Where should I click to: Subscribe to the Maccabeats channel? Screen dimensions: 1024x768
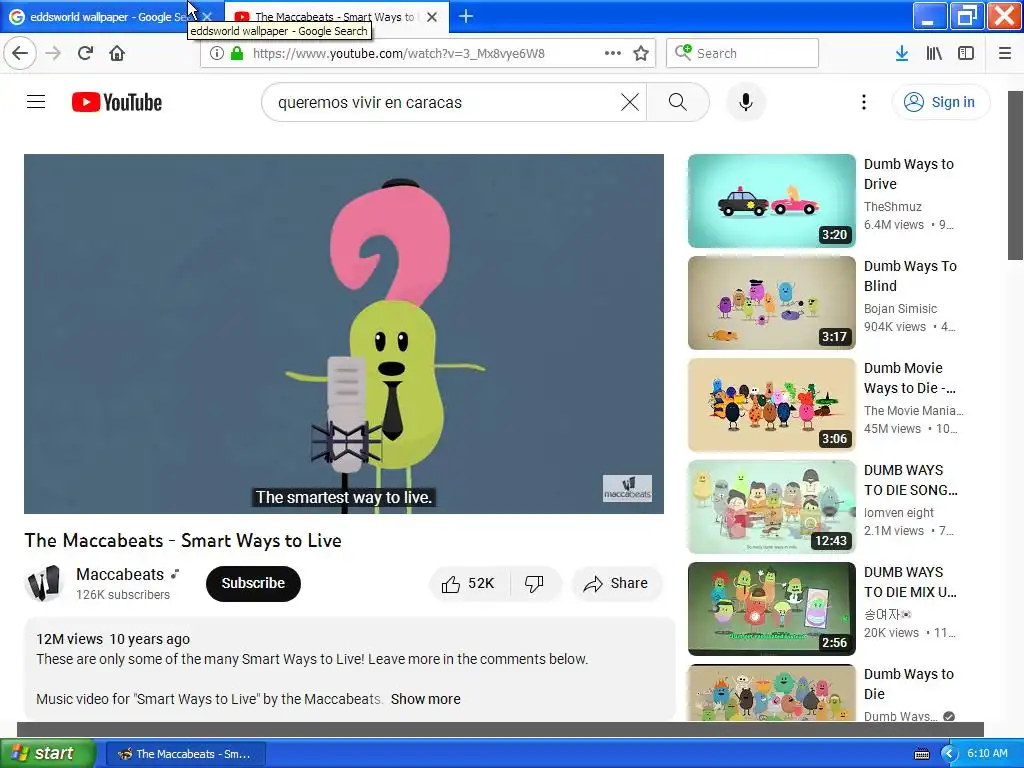[253, 583]
